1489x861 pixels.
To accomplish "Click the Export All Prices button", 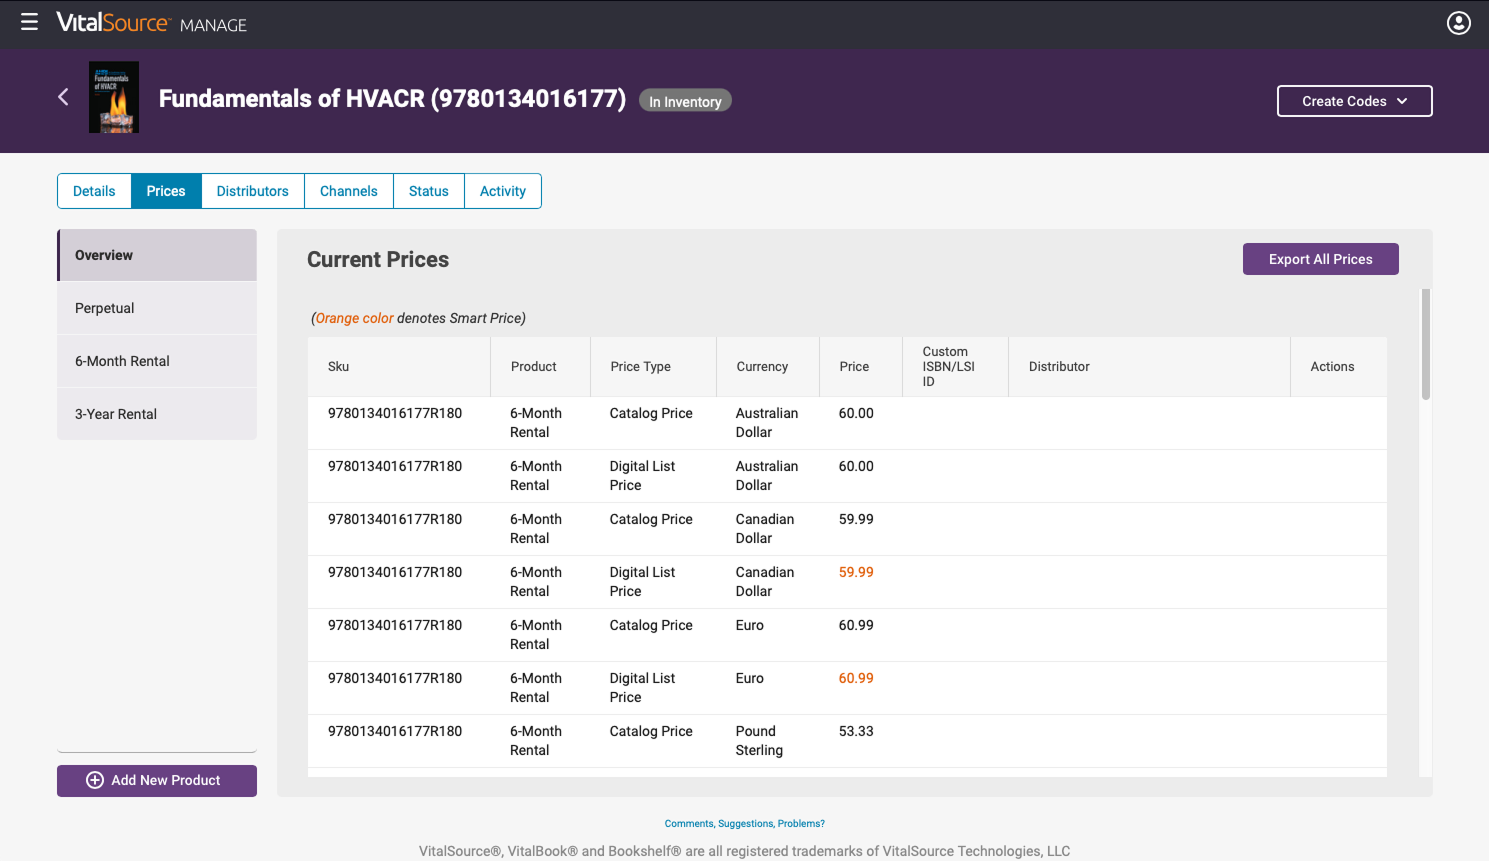I will coord(1320,259).
